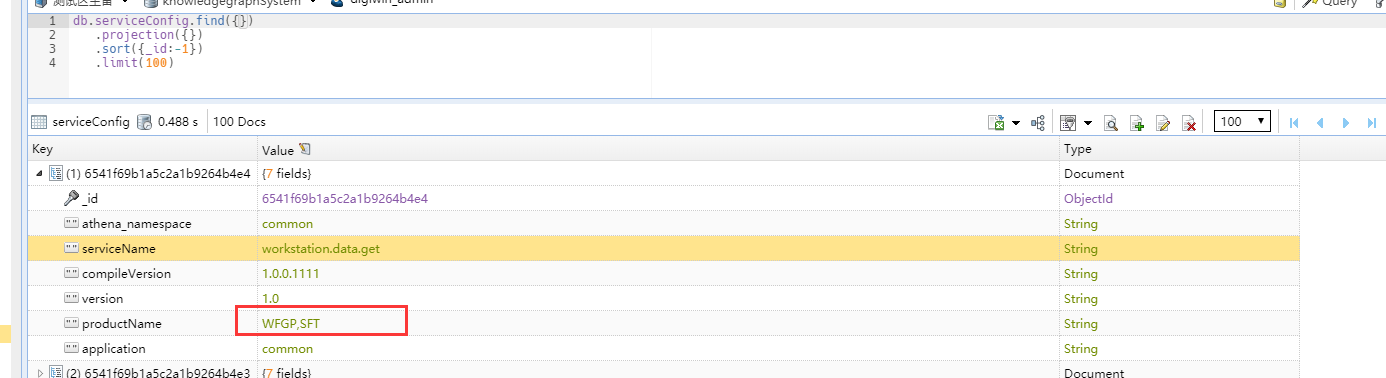Image resolution: width=1386 pixels, height=378 pixels.
Task: Collapse document 6541f69b1a5c2a1b9264b4e4
Action: [39, 173]
